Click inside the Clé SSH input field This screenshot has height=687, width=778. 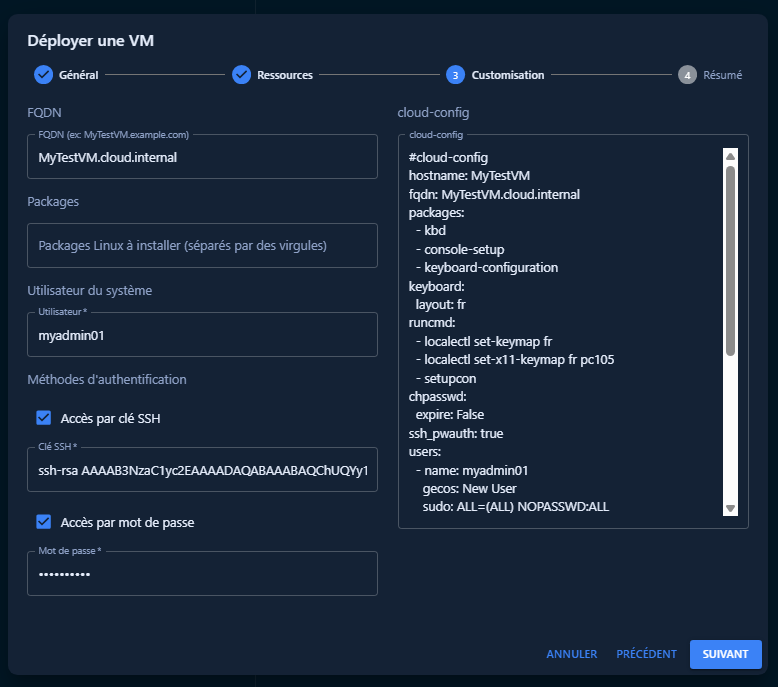pos(202,471)
